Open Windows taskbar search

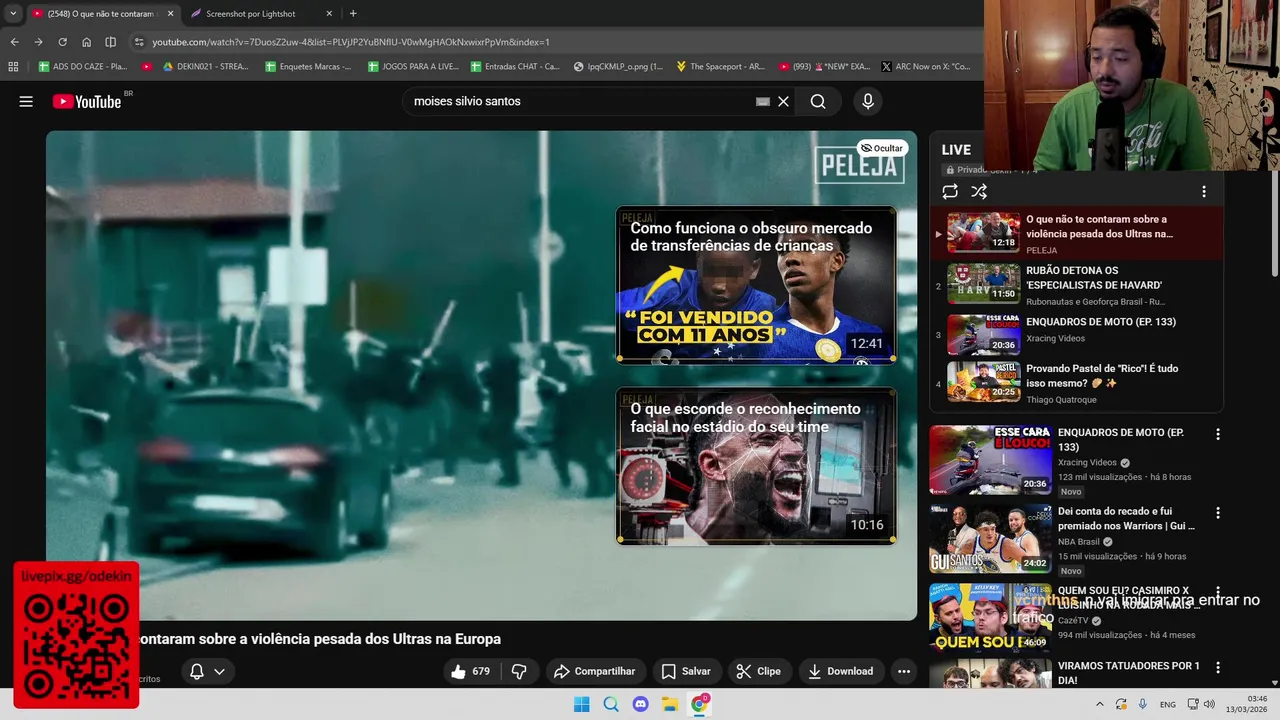click(611, 704)
